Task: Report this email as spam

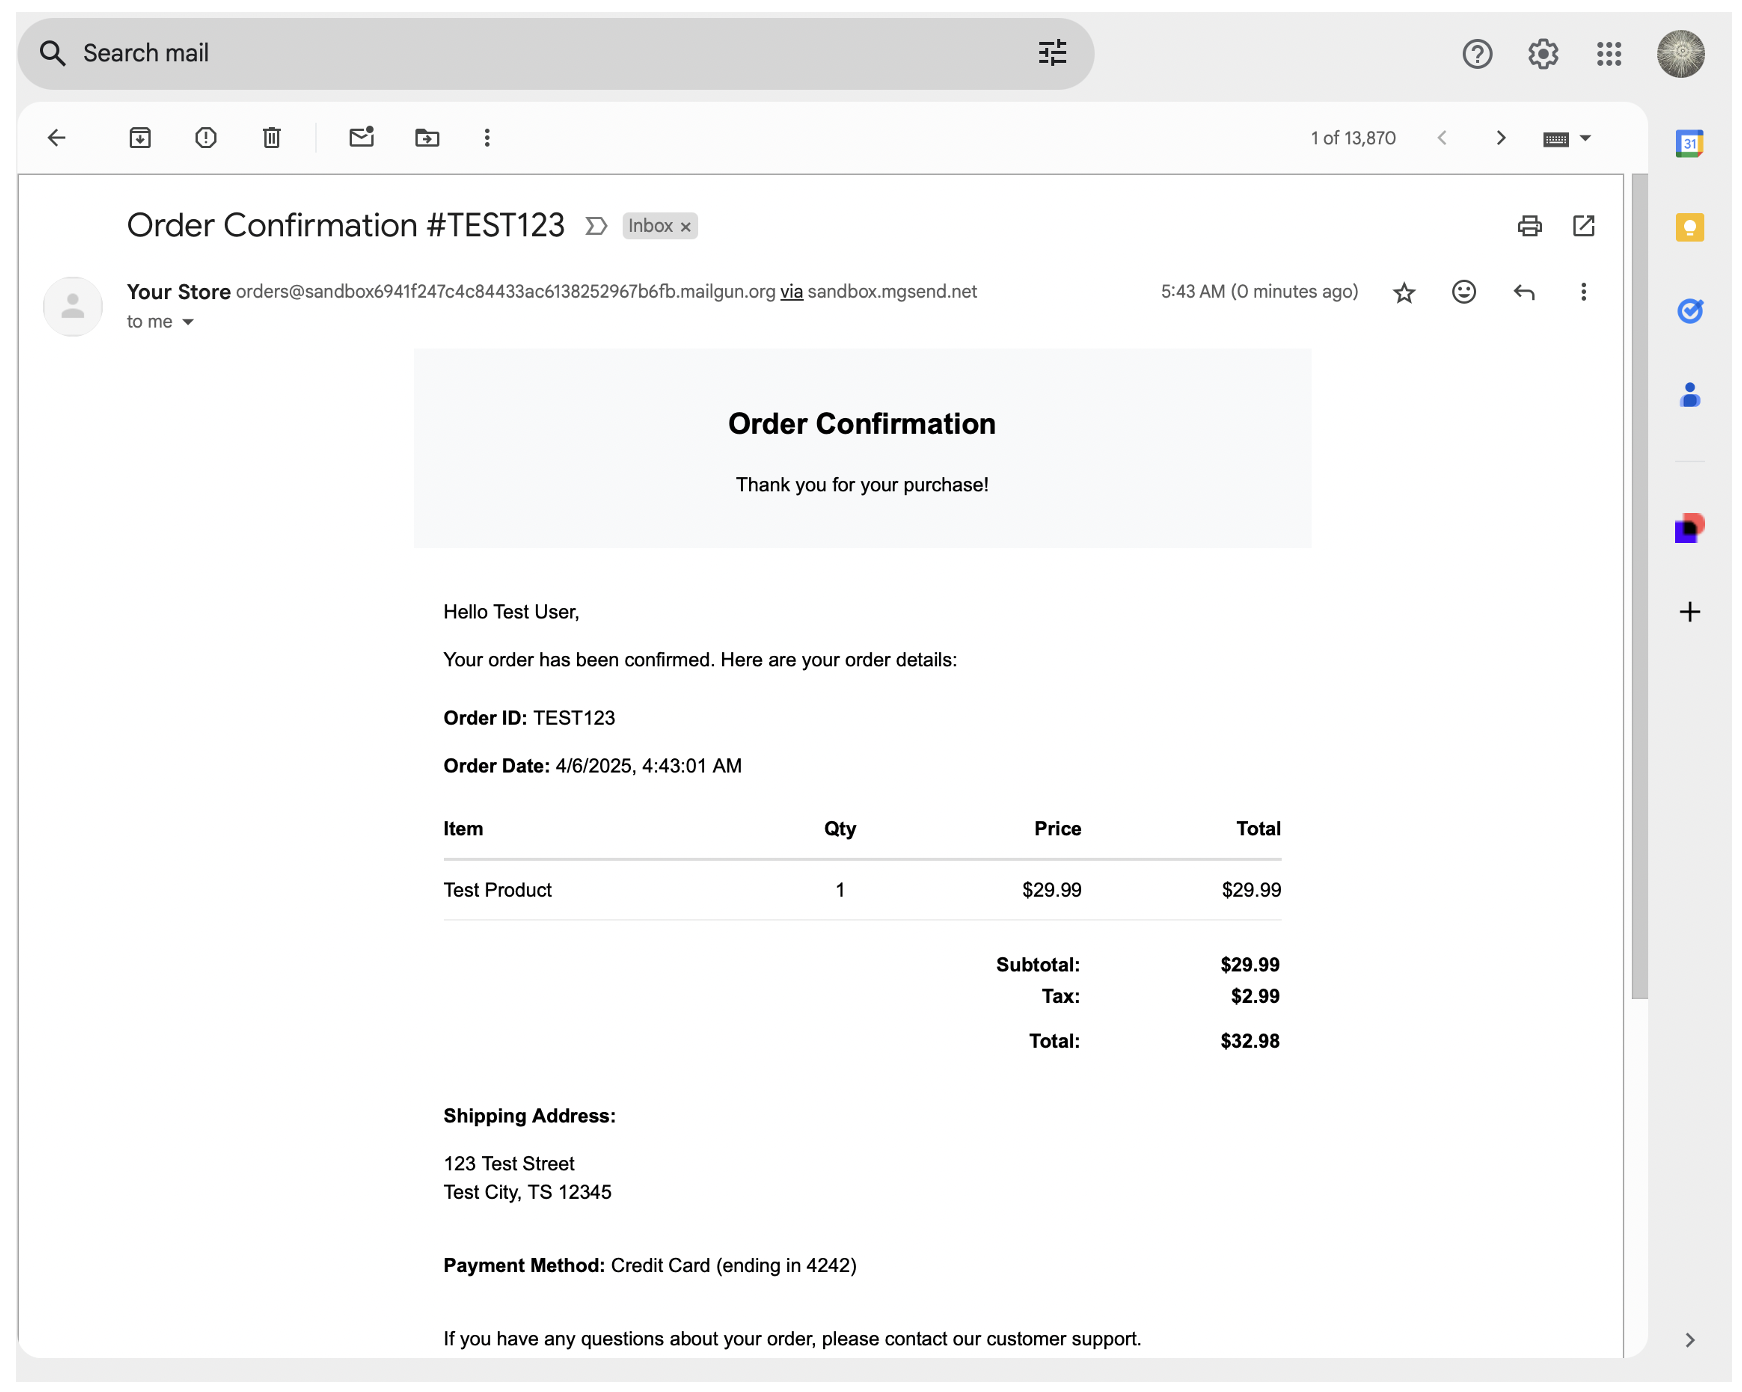Action: [206, 138]
